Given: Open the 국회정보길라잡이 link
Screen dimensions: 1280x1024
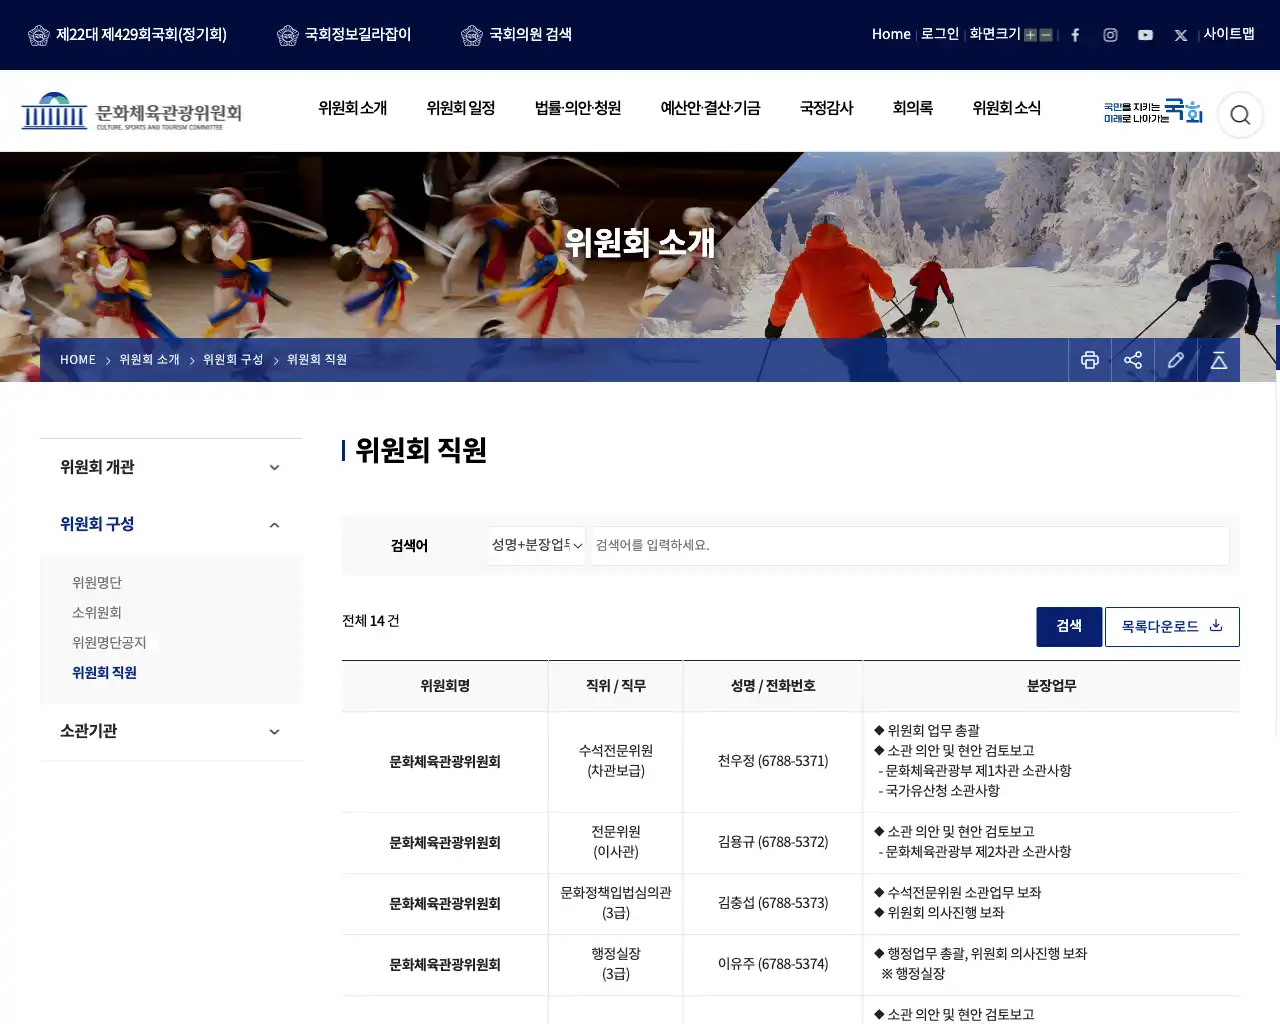Looking at the screenshot, I should pyautogui.click(x=344, y=35).
